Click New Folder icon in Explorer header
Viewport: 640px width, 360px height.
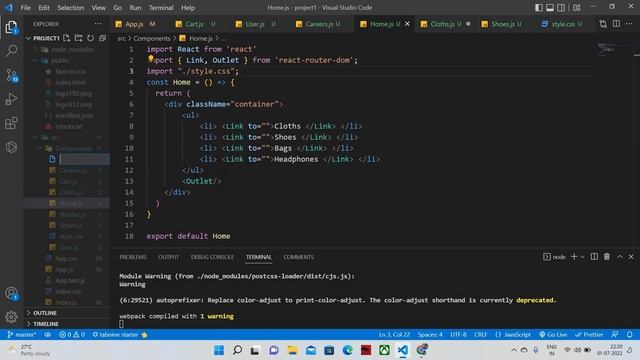78,38
